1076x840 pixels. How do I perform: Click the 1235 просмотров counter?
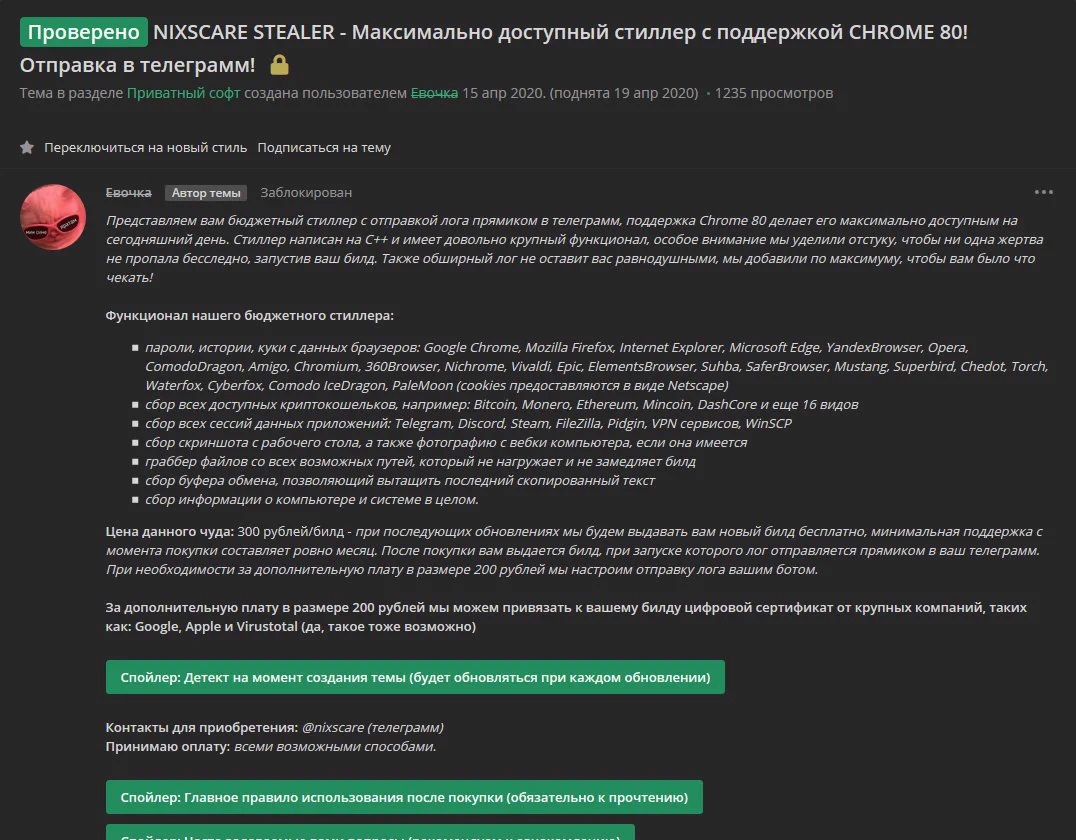pos(773,93)
